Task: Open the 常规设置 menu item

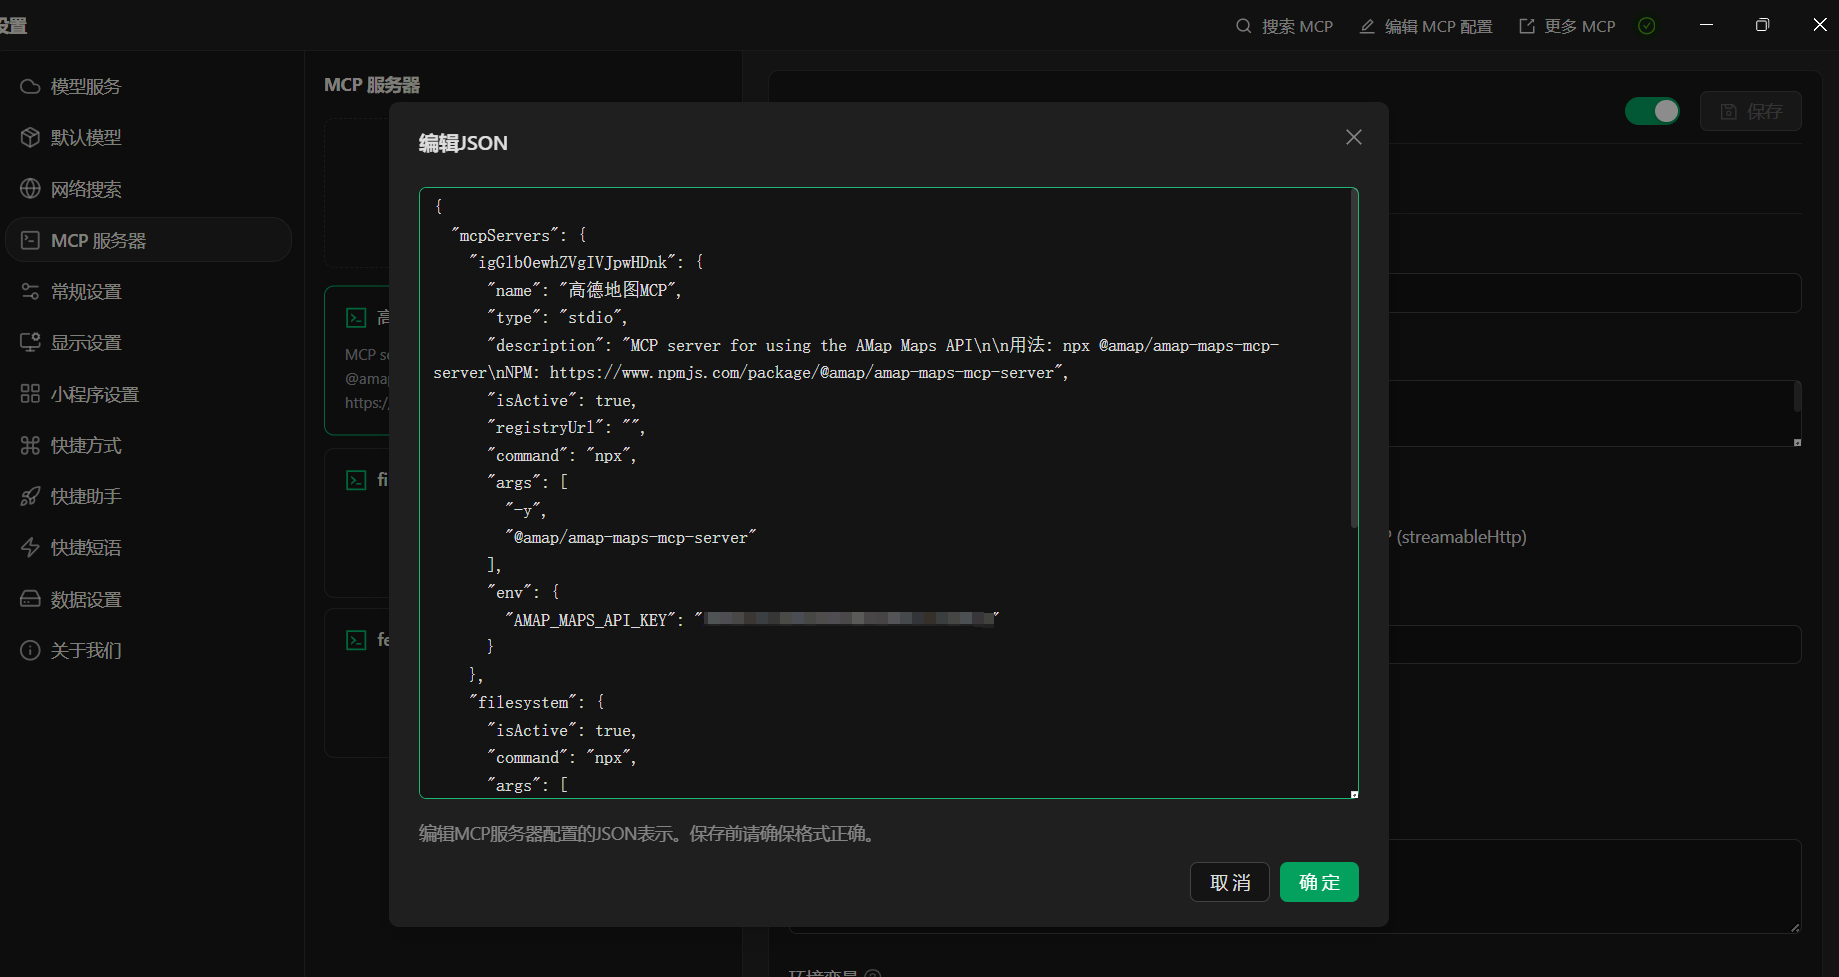Action: pyautogui.click(x=86, y=292)
